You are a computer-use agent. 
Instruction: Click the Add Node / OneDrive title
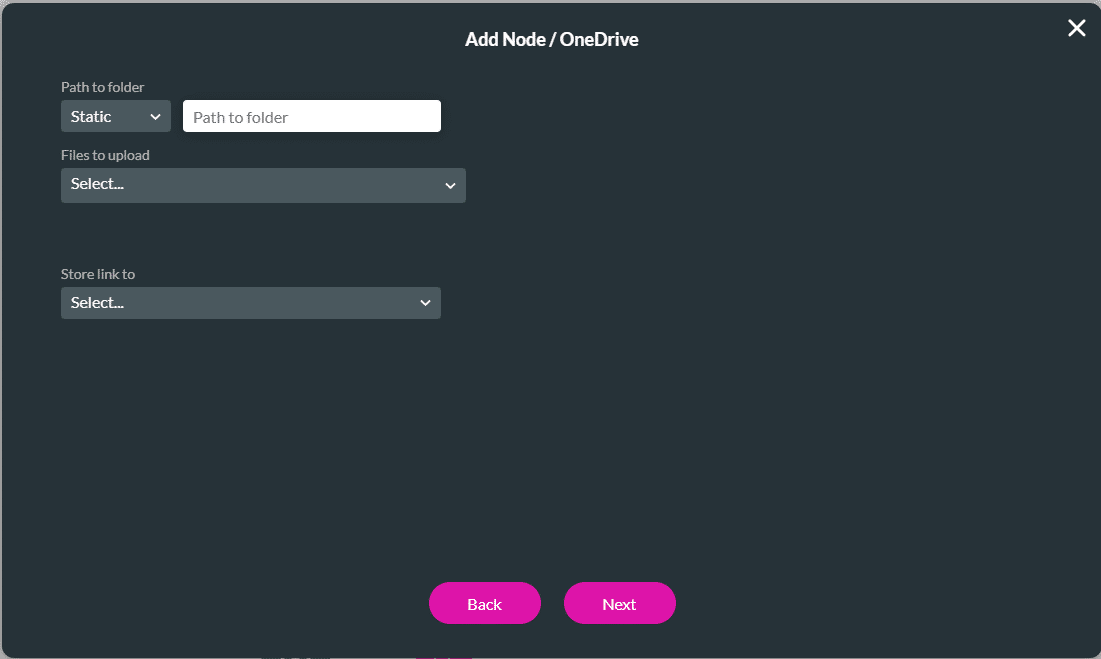coord(551,39)
